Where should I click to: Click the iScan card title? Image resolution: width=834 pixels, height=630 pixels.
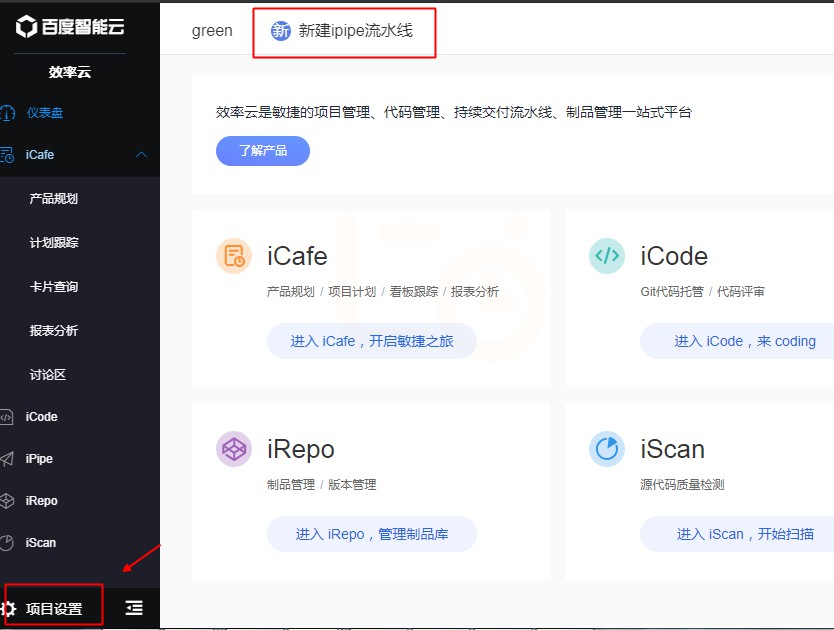[x=672, y=449]
